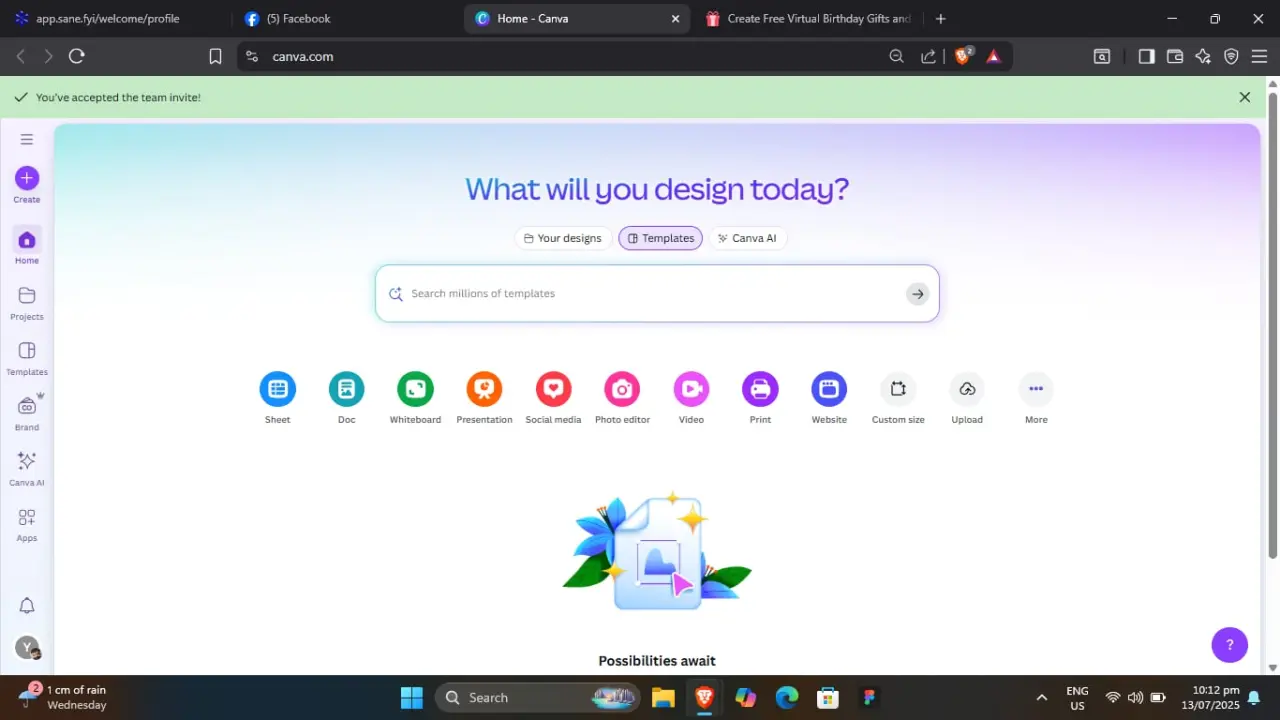
Task: Open Brave Rewards triangle icon
Action: point(993,56)
